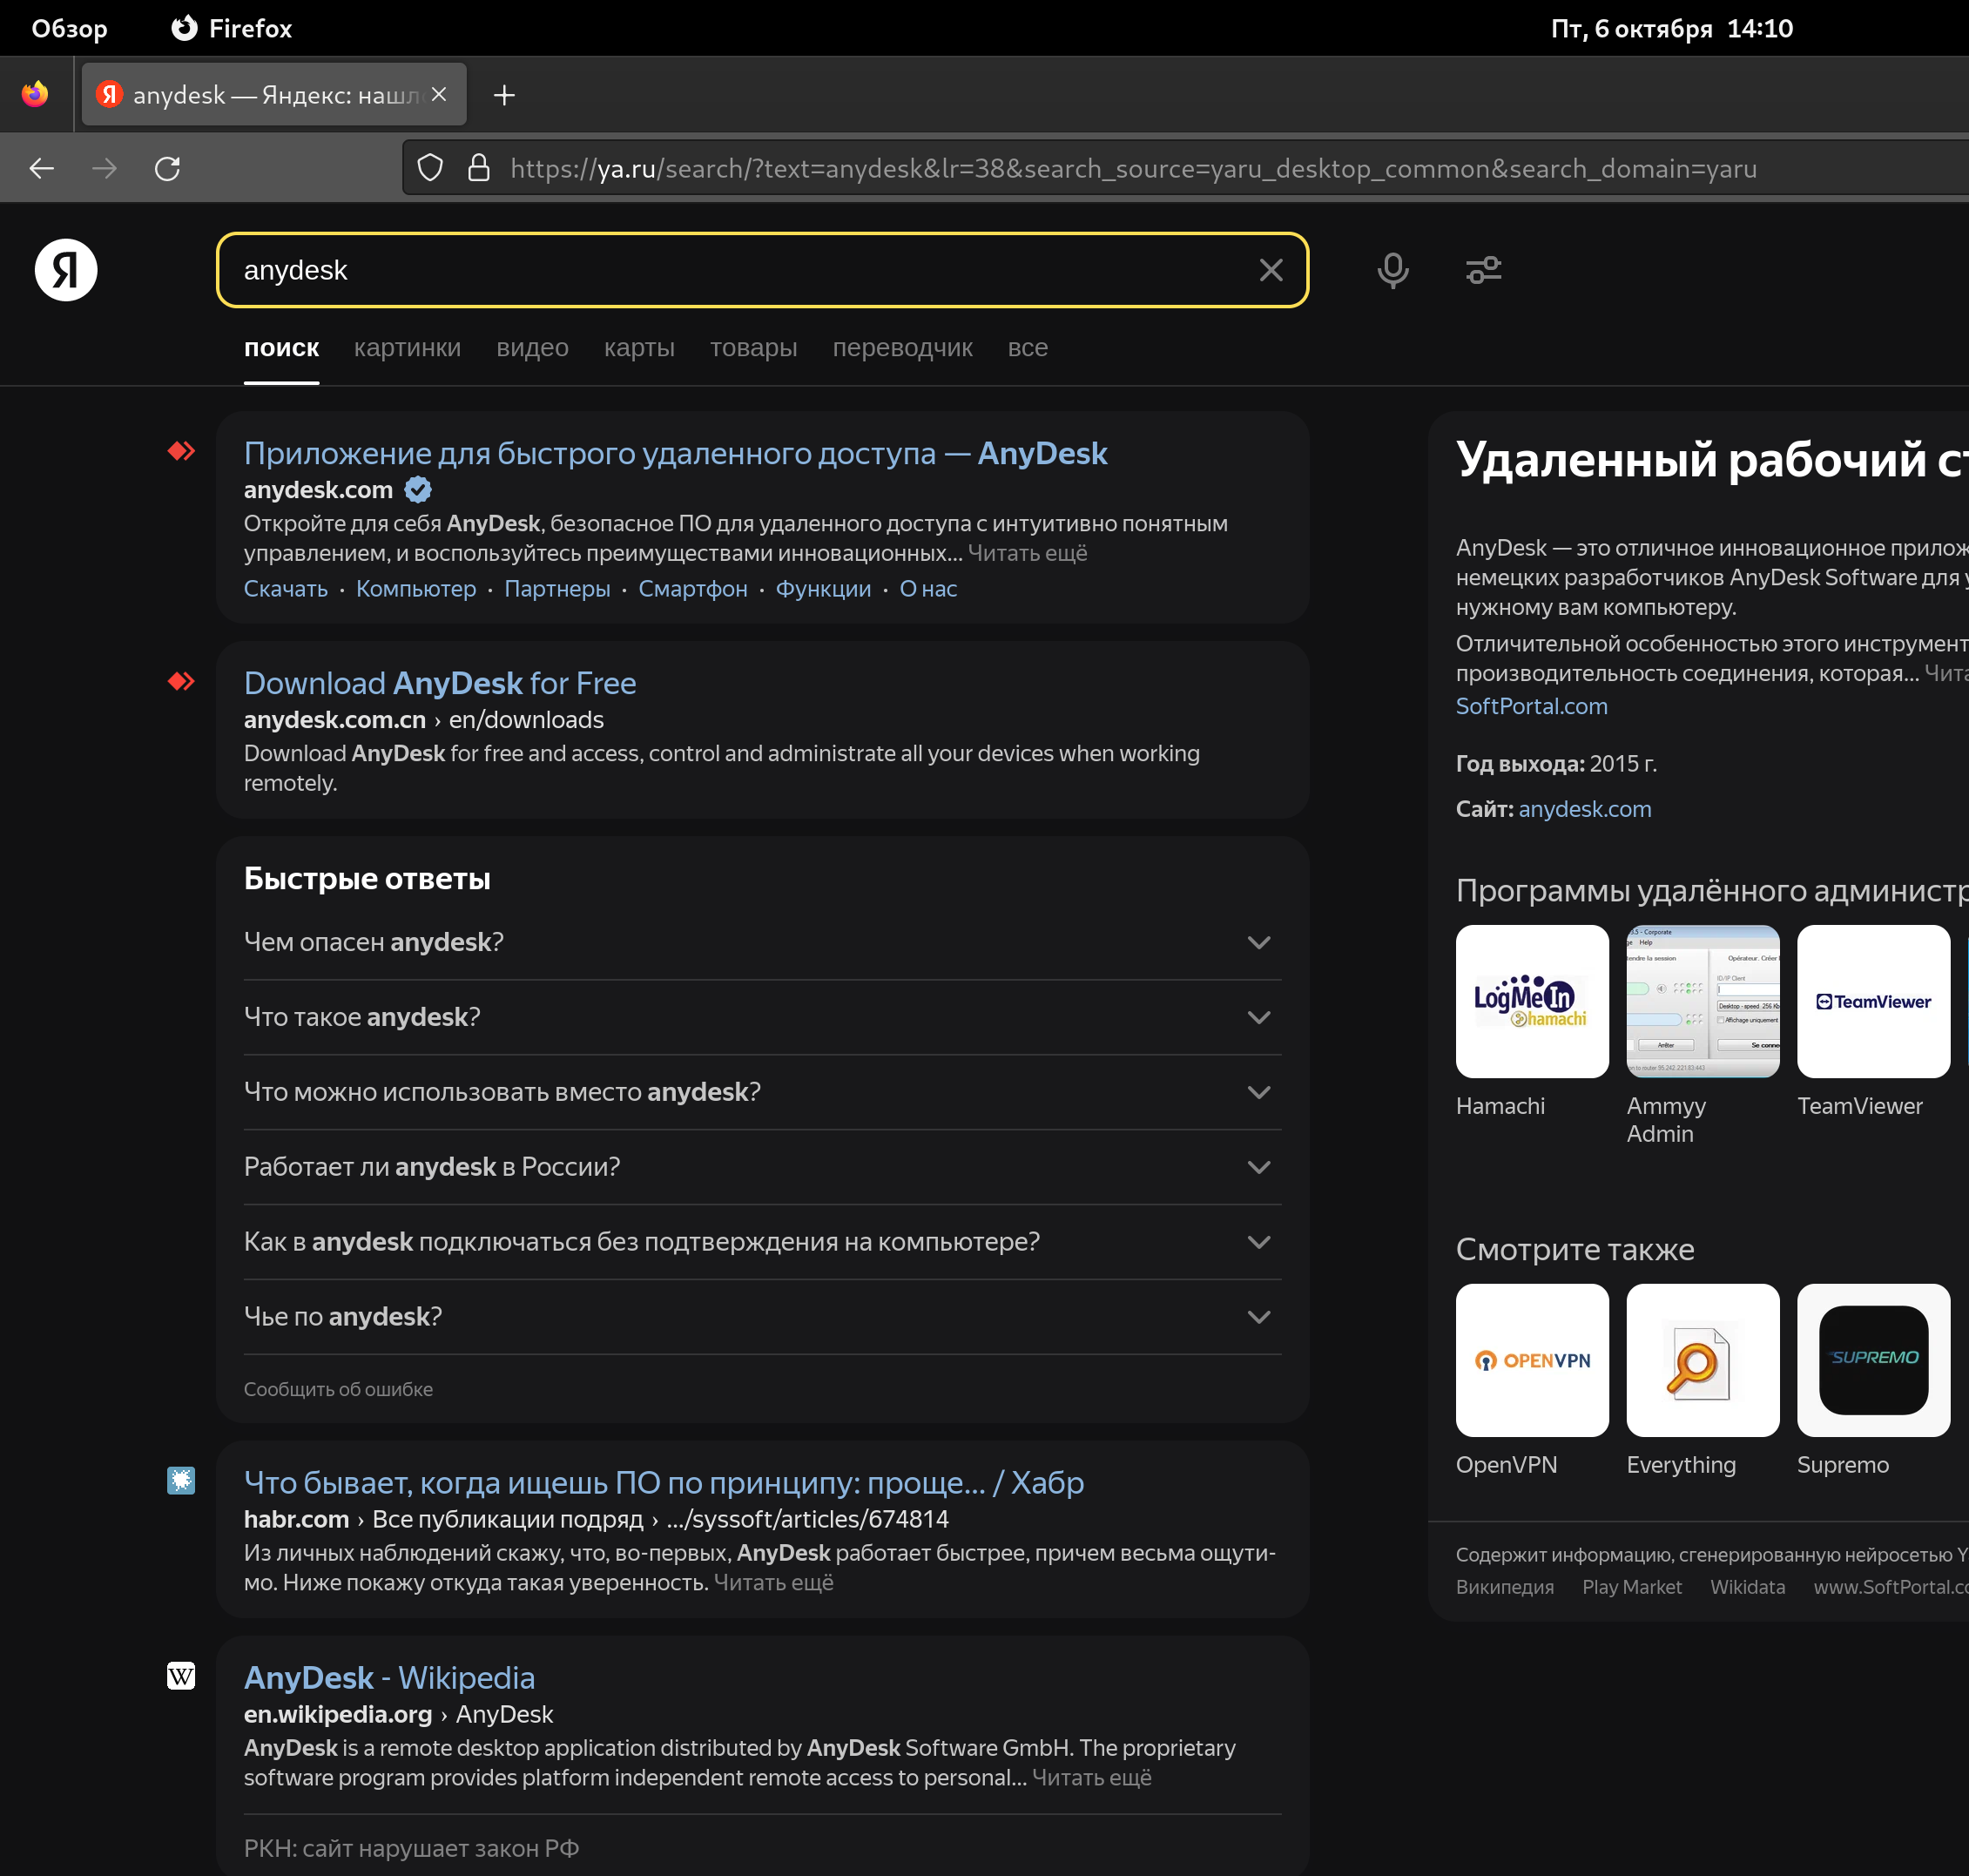Open 'Обзор' activities overview

[69, 28]
